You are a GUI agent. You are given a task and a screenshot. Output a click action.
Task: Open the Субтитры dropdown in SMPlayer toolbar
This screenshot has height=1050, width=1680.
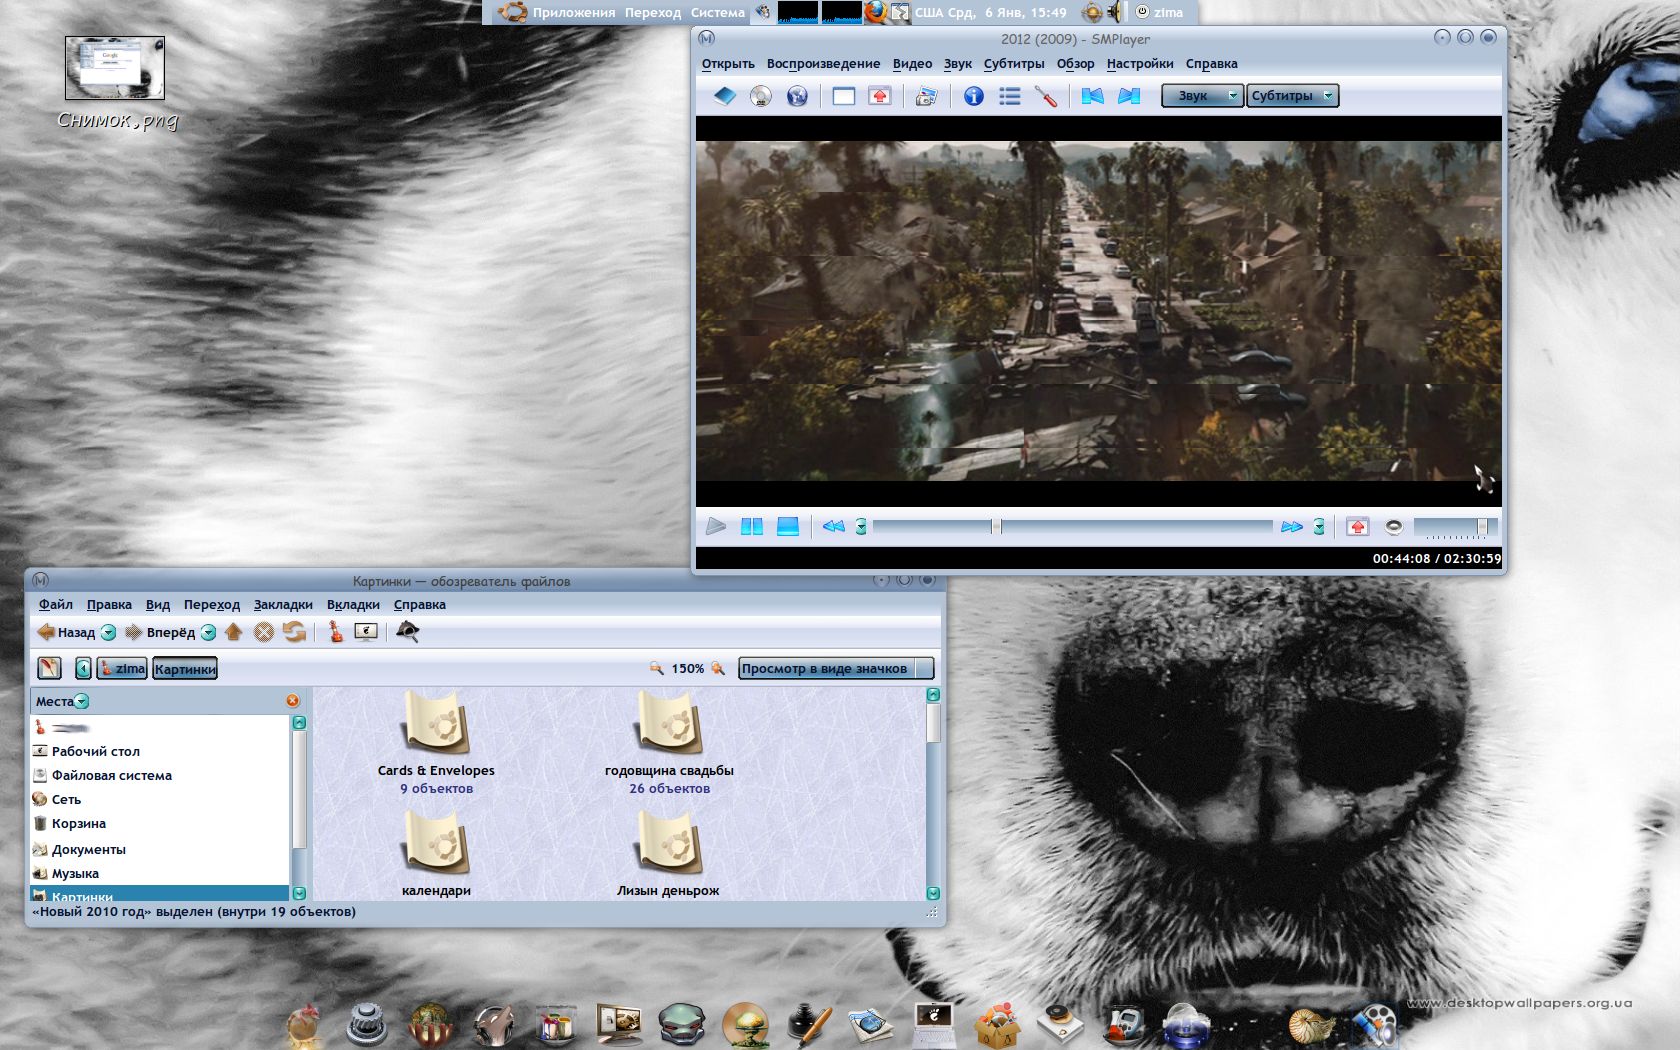click(x=1292, y=96)
